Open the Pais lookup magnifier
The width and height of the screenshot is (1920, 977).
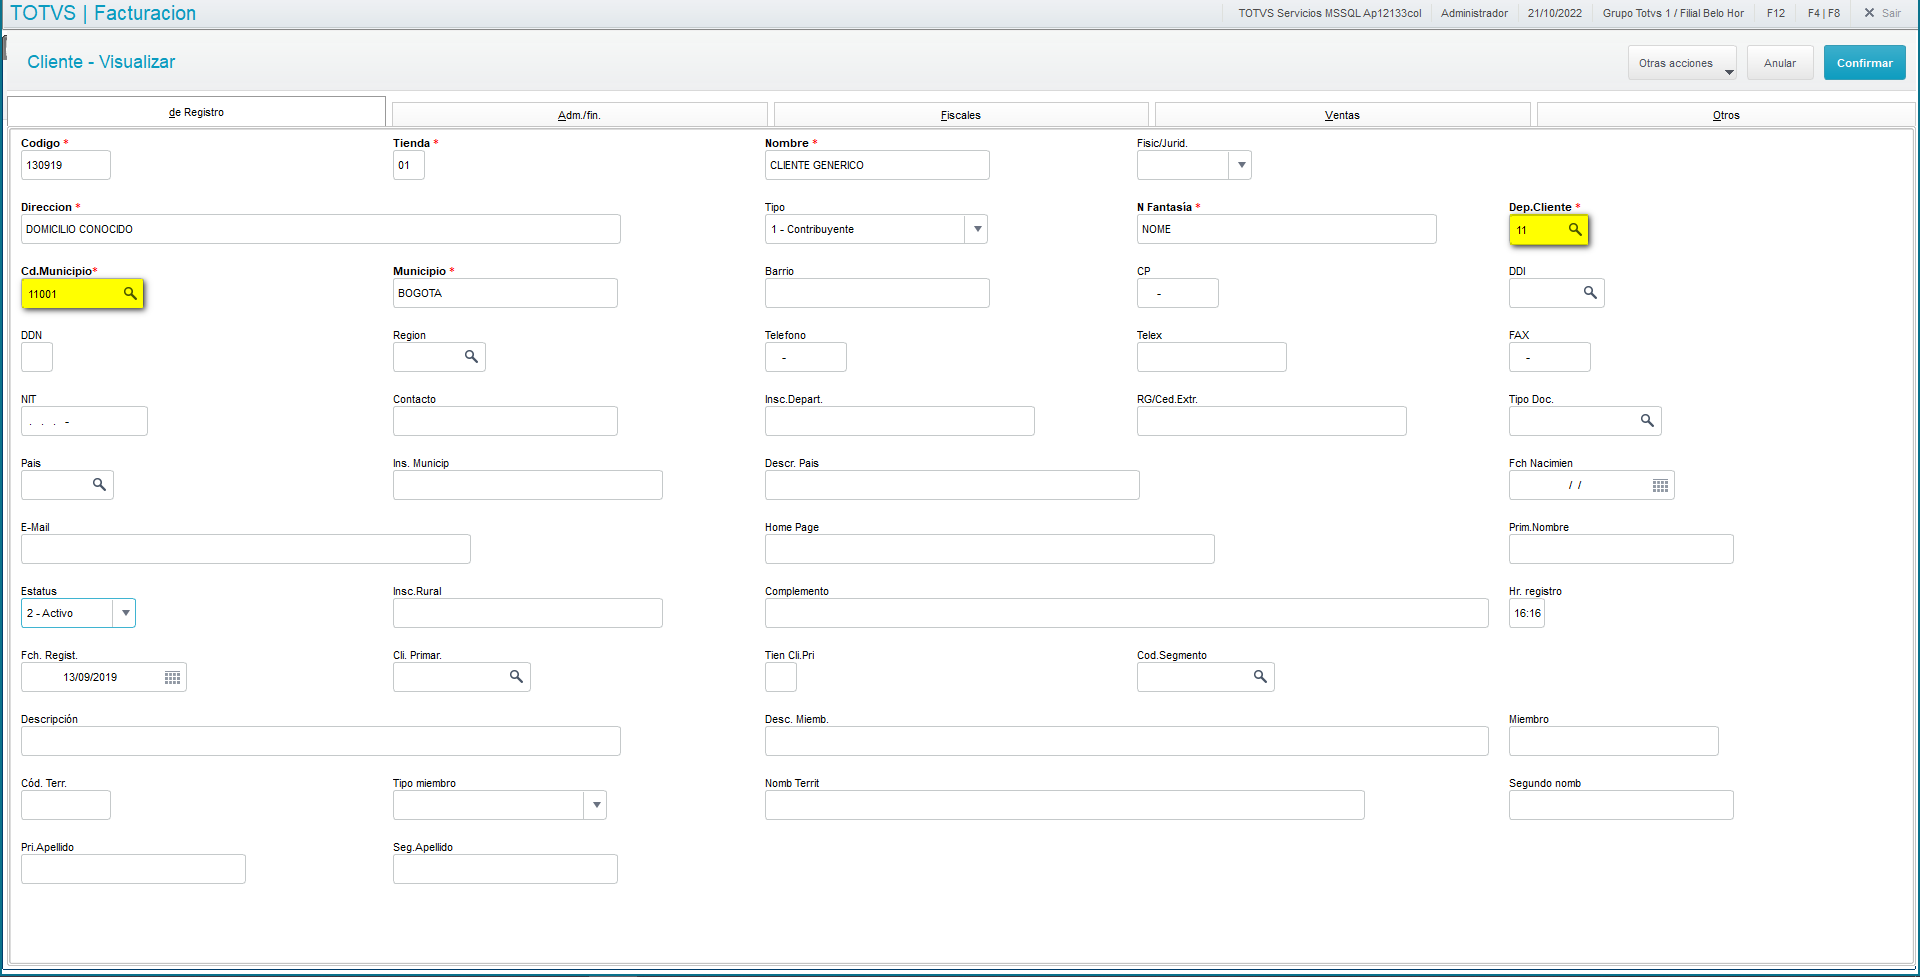pyautogui.click(x=99, y=484)
